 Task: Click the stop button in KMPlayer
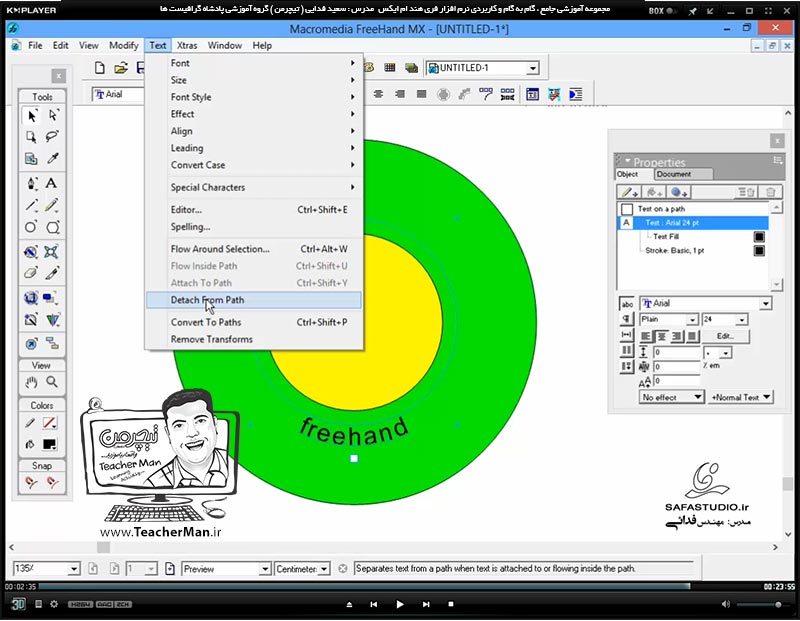click(x=451, y=604)
